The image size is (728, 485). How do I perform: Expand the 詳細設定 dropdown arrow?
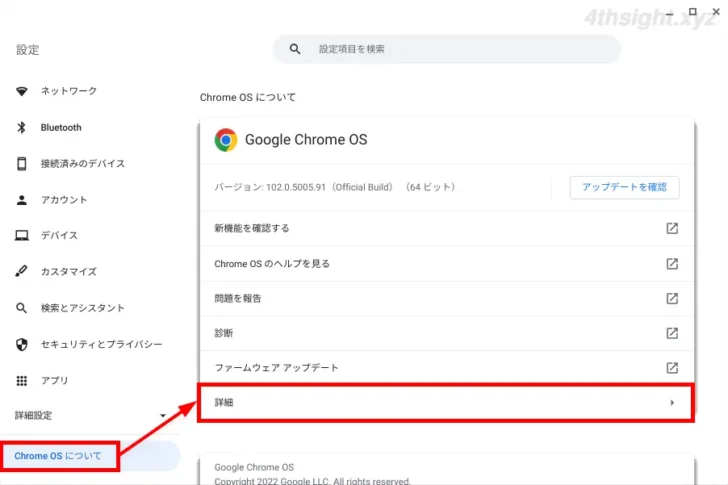click(x=162, y=415)
